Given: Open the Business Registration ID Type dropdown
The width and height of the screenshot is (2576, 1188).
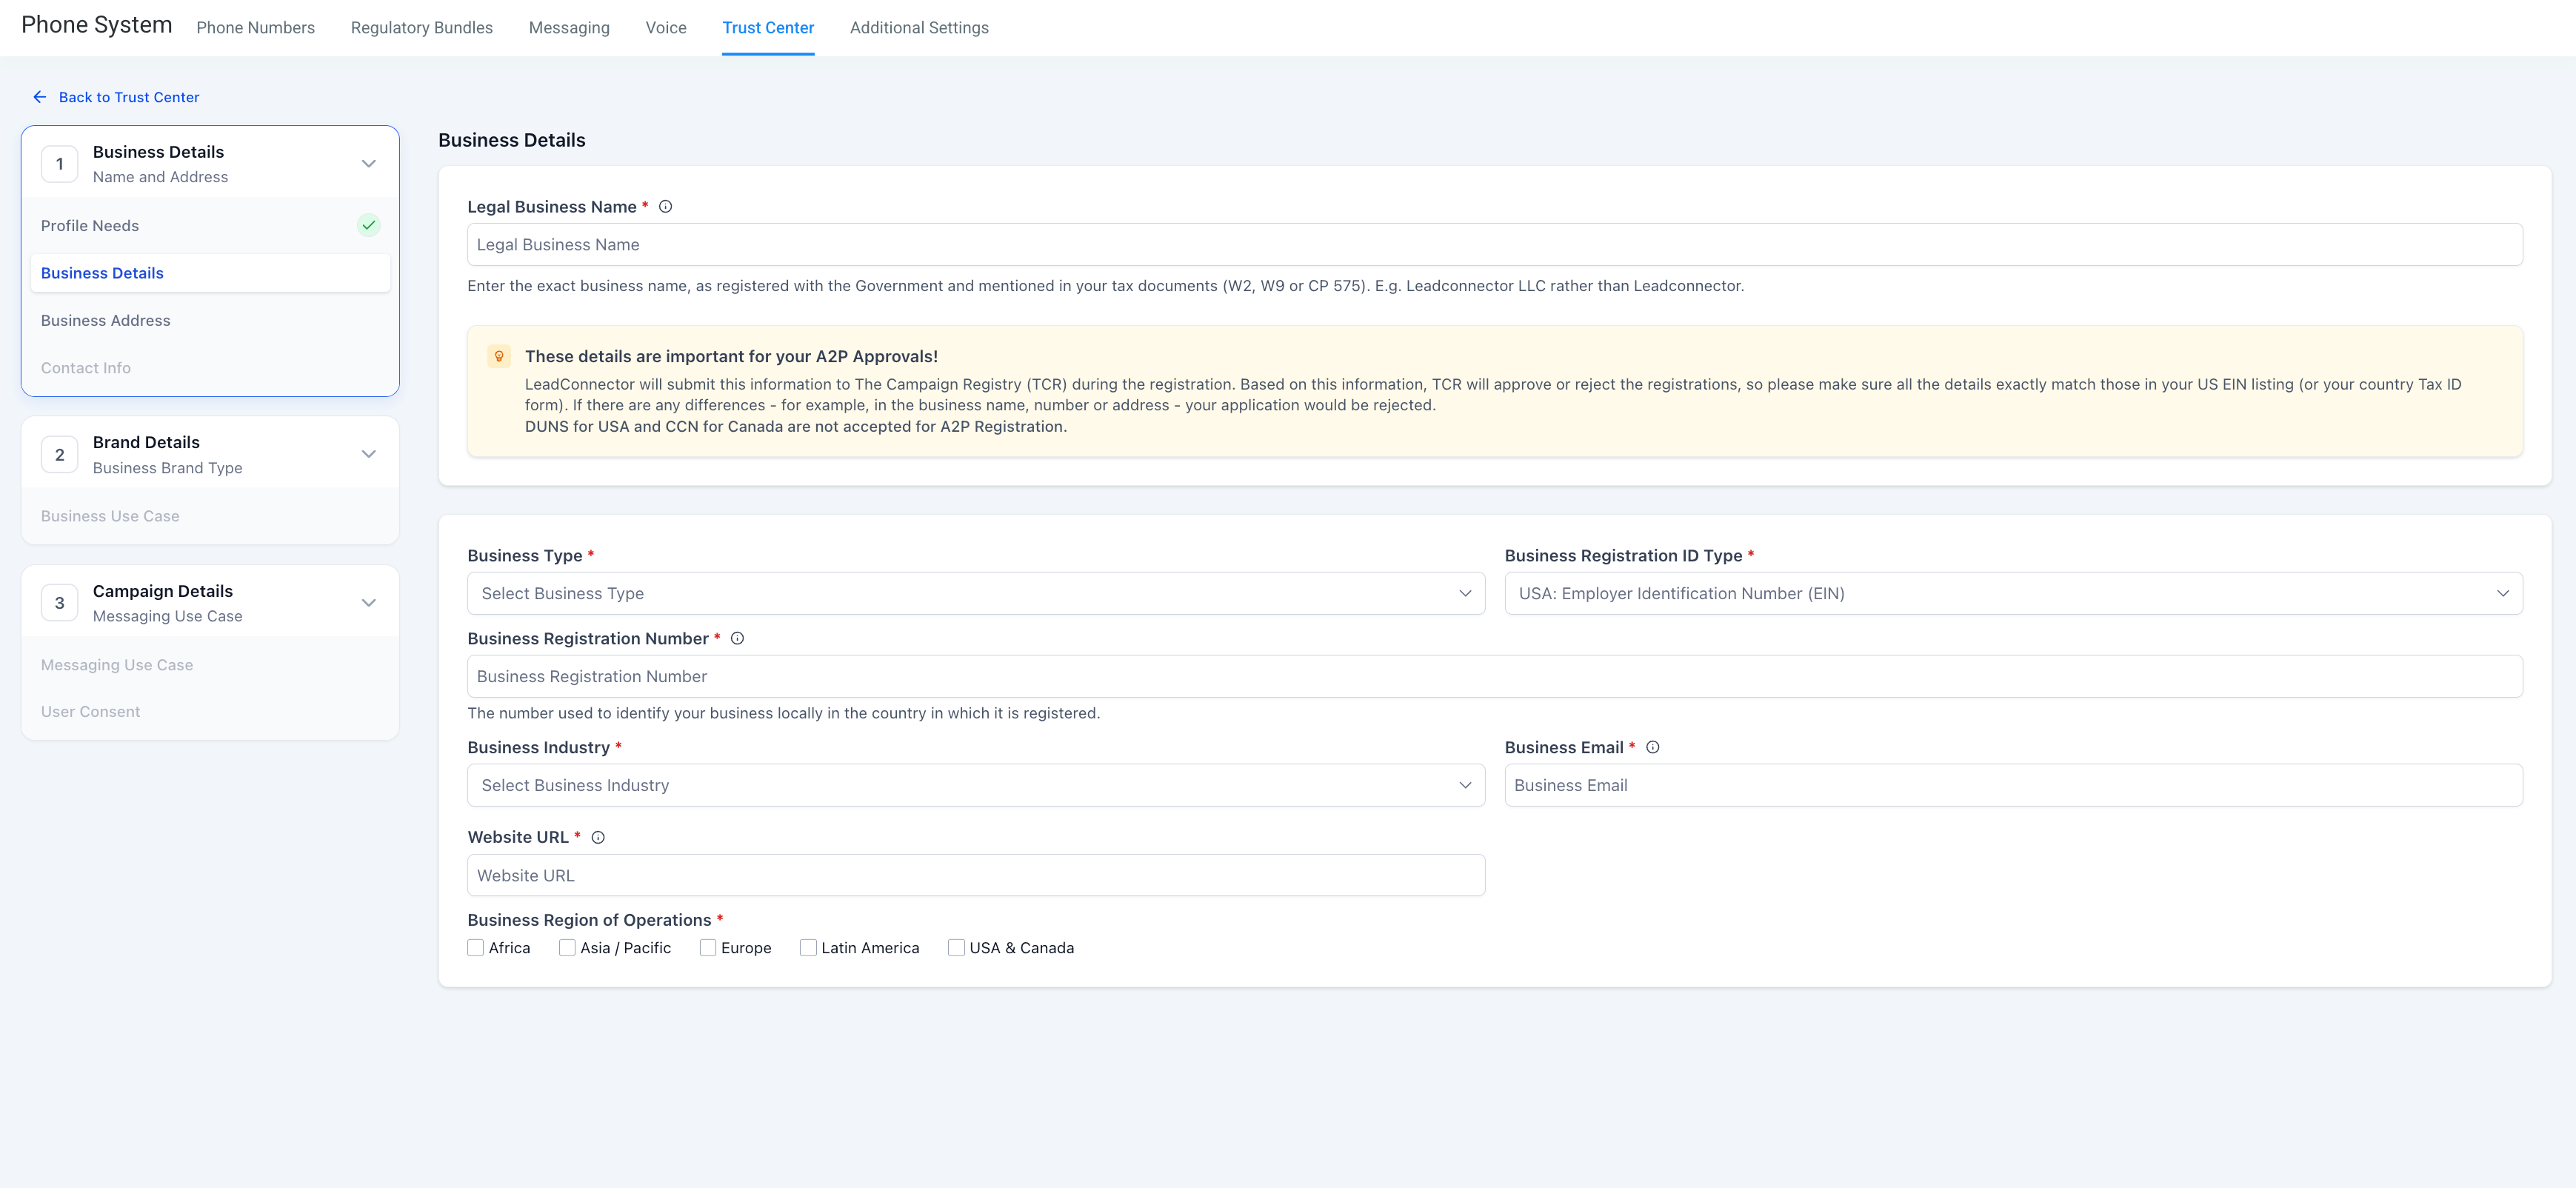Looking at the screenshot, I should point(2013,593).
